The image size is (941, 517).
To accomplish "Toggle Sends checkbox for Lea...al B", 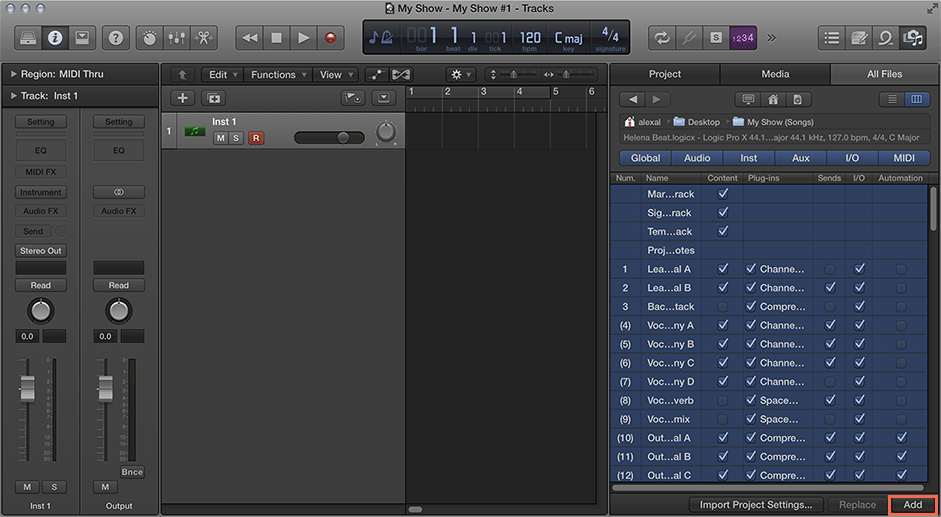I will tap(829, 288).
